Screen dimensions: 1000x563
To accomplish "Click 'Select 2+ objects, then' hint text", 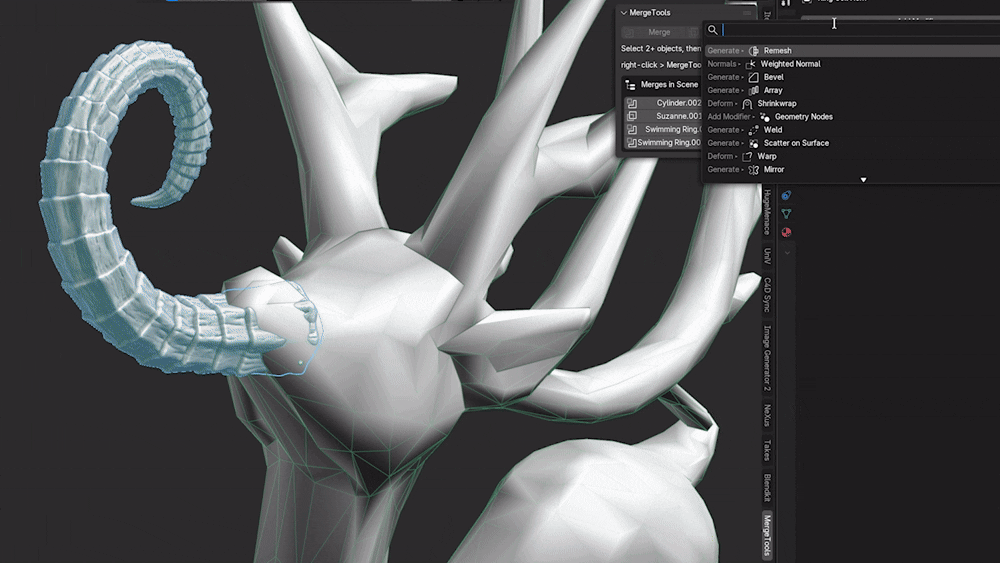I will click(x=661, y=48).
